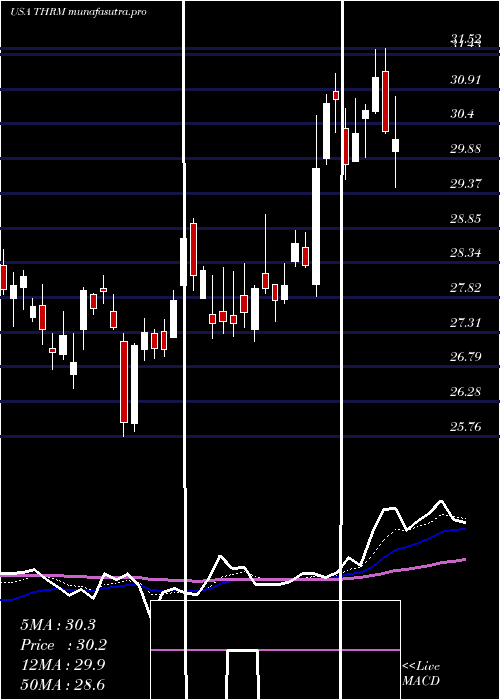Viewport: 500px width, 700px height.
Task: Select the 29.37 price level label
Action: click(466, 183)
